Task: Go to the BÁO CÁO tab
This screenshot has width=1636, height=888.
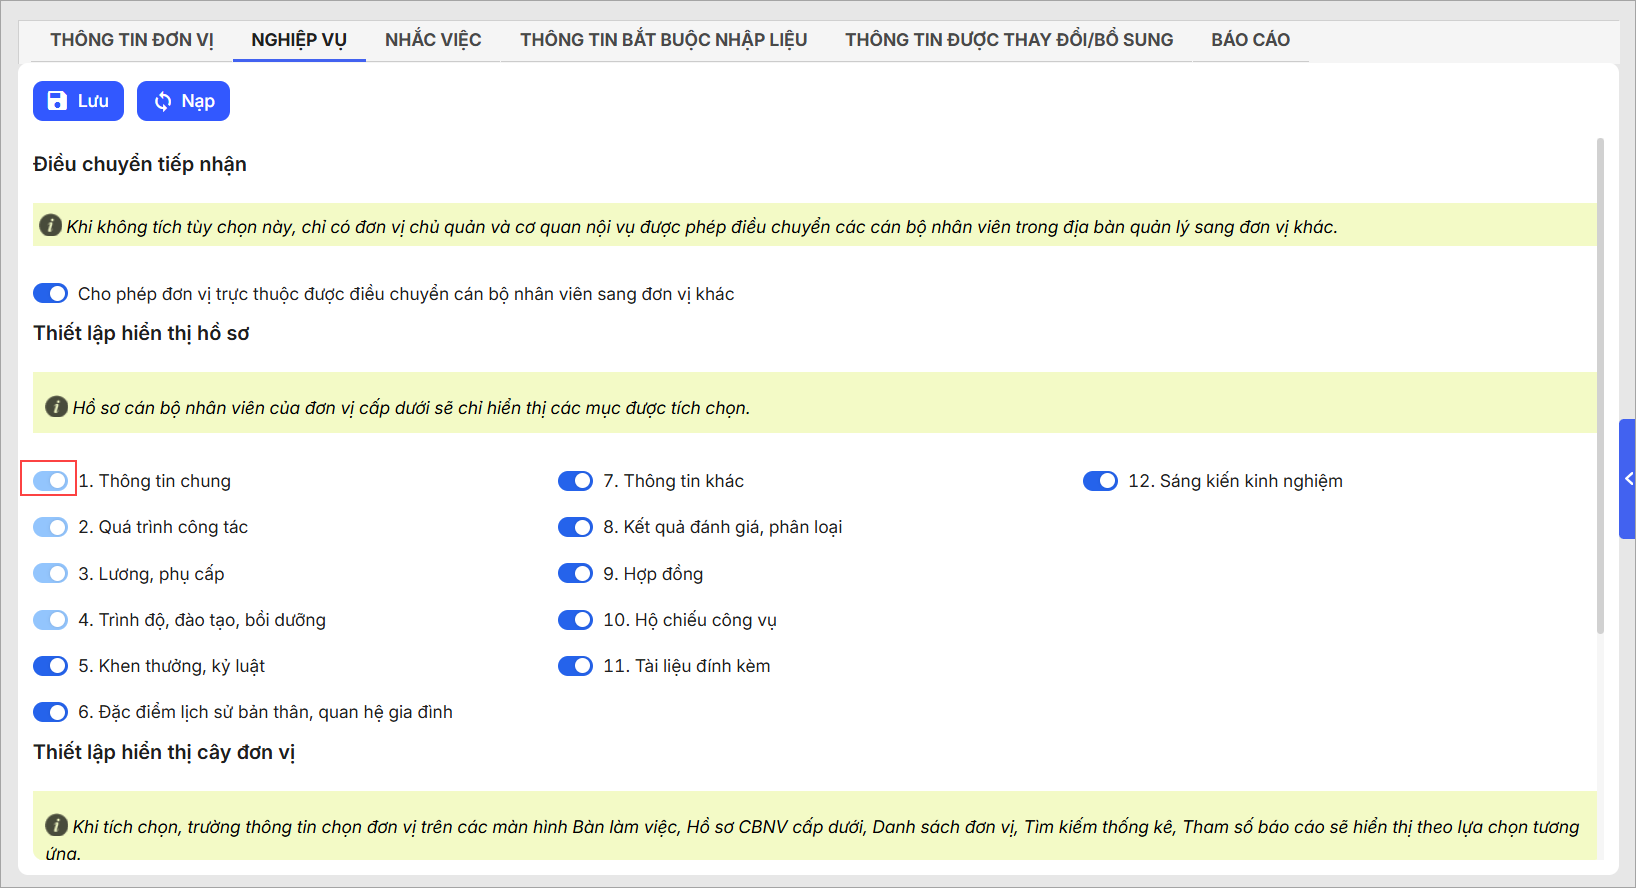Action: click(1250, 40)
